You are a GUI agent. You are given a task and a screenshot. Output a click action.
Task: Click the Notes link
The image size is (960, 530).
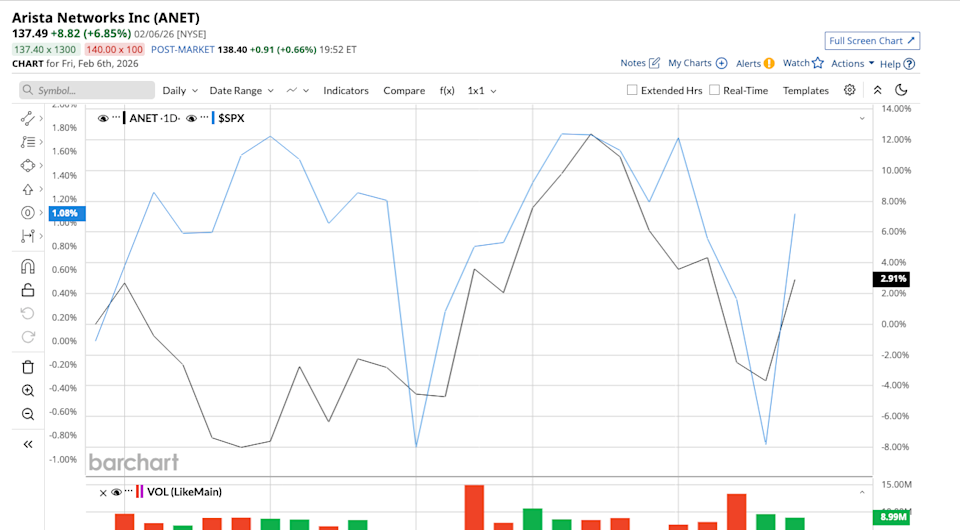click(x=633, y=63)
